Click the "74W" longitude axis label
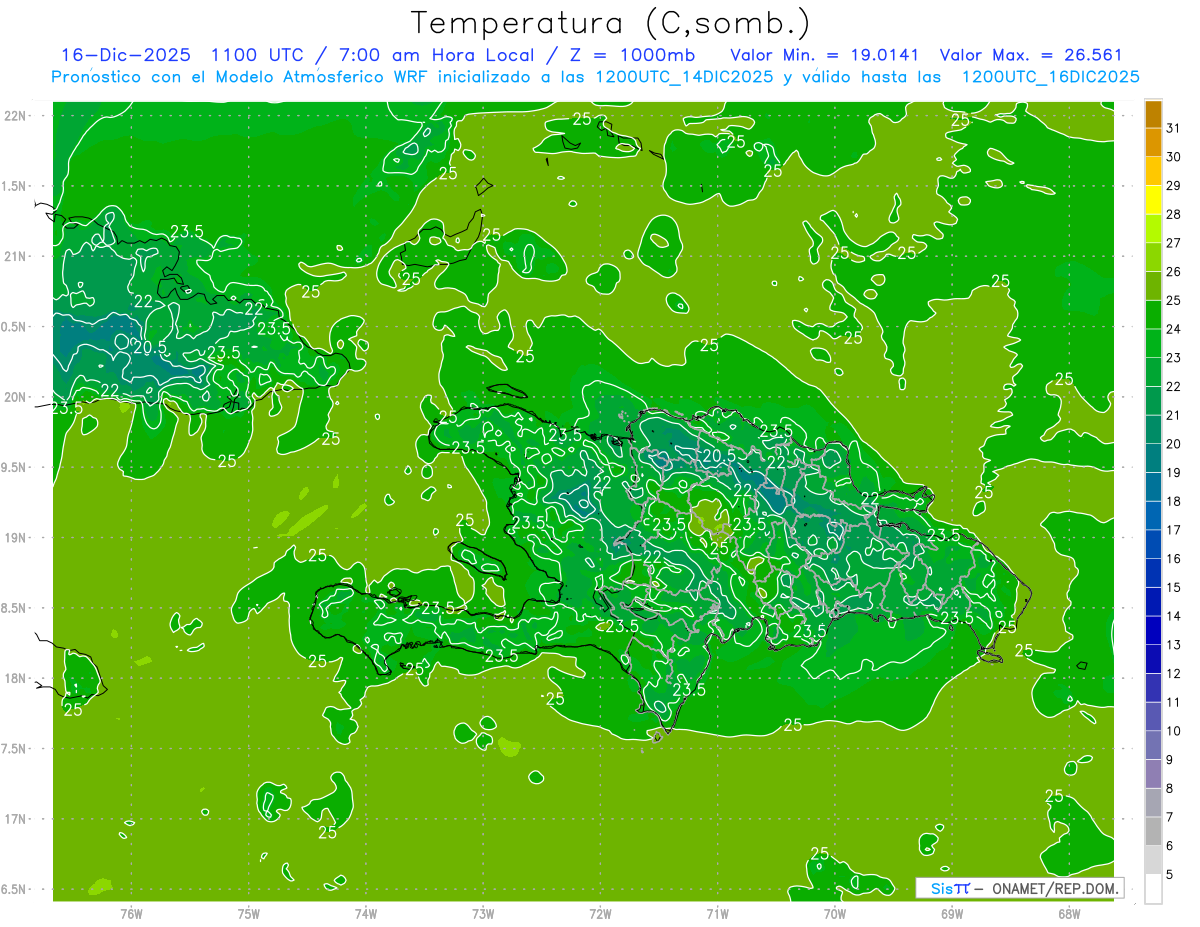Image resolution: width=1200 pixels, height=927 pixels. pyautogui.click(x=366, y=914)
